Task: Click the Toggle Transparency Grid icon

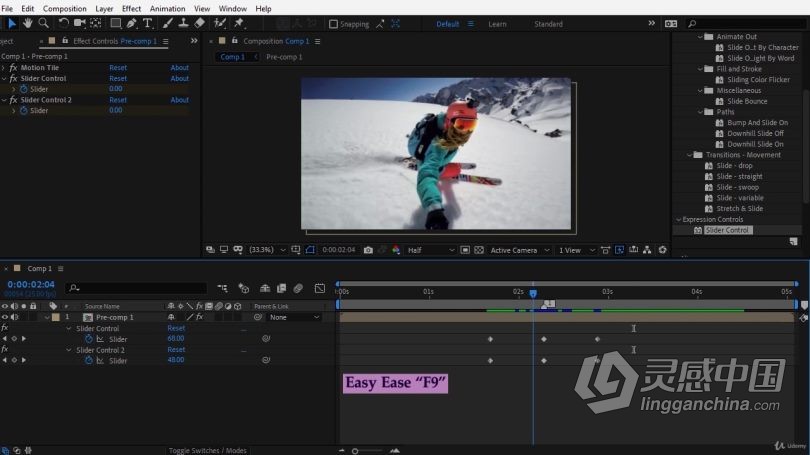Action: click(x=479, y=250)
